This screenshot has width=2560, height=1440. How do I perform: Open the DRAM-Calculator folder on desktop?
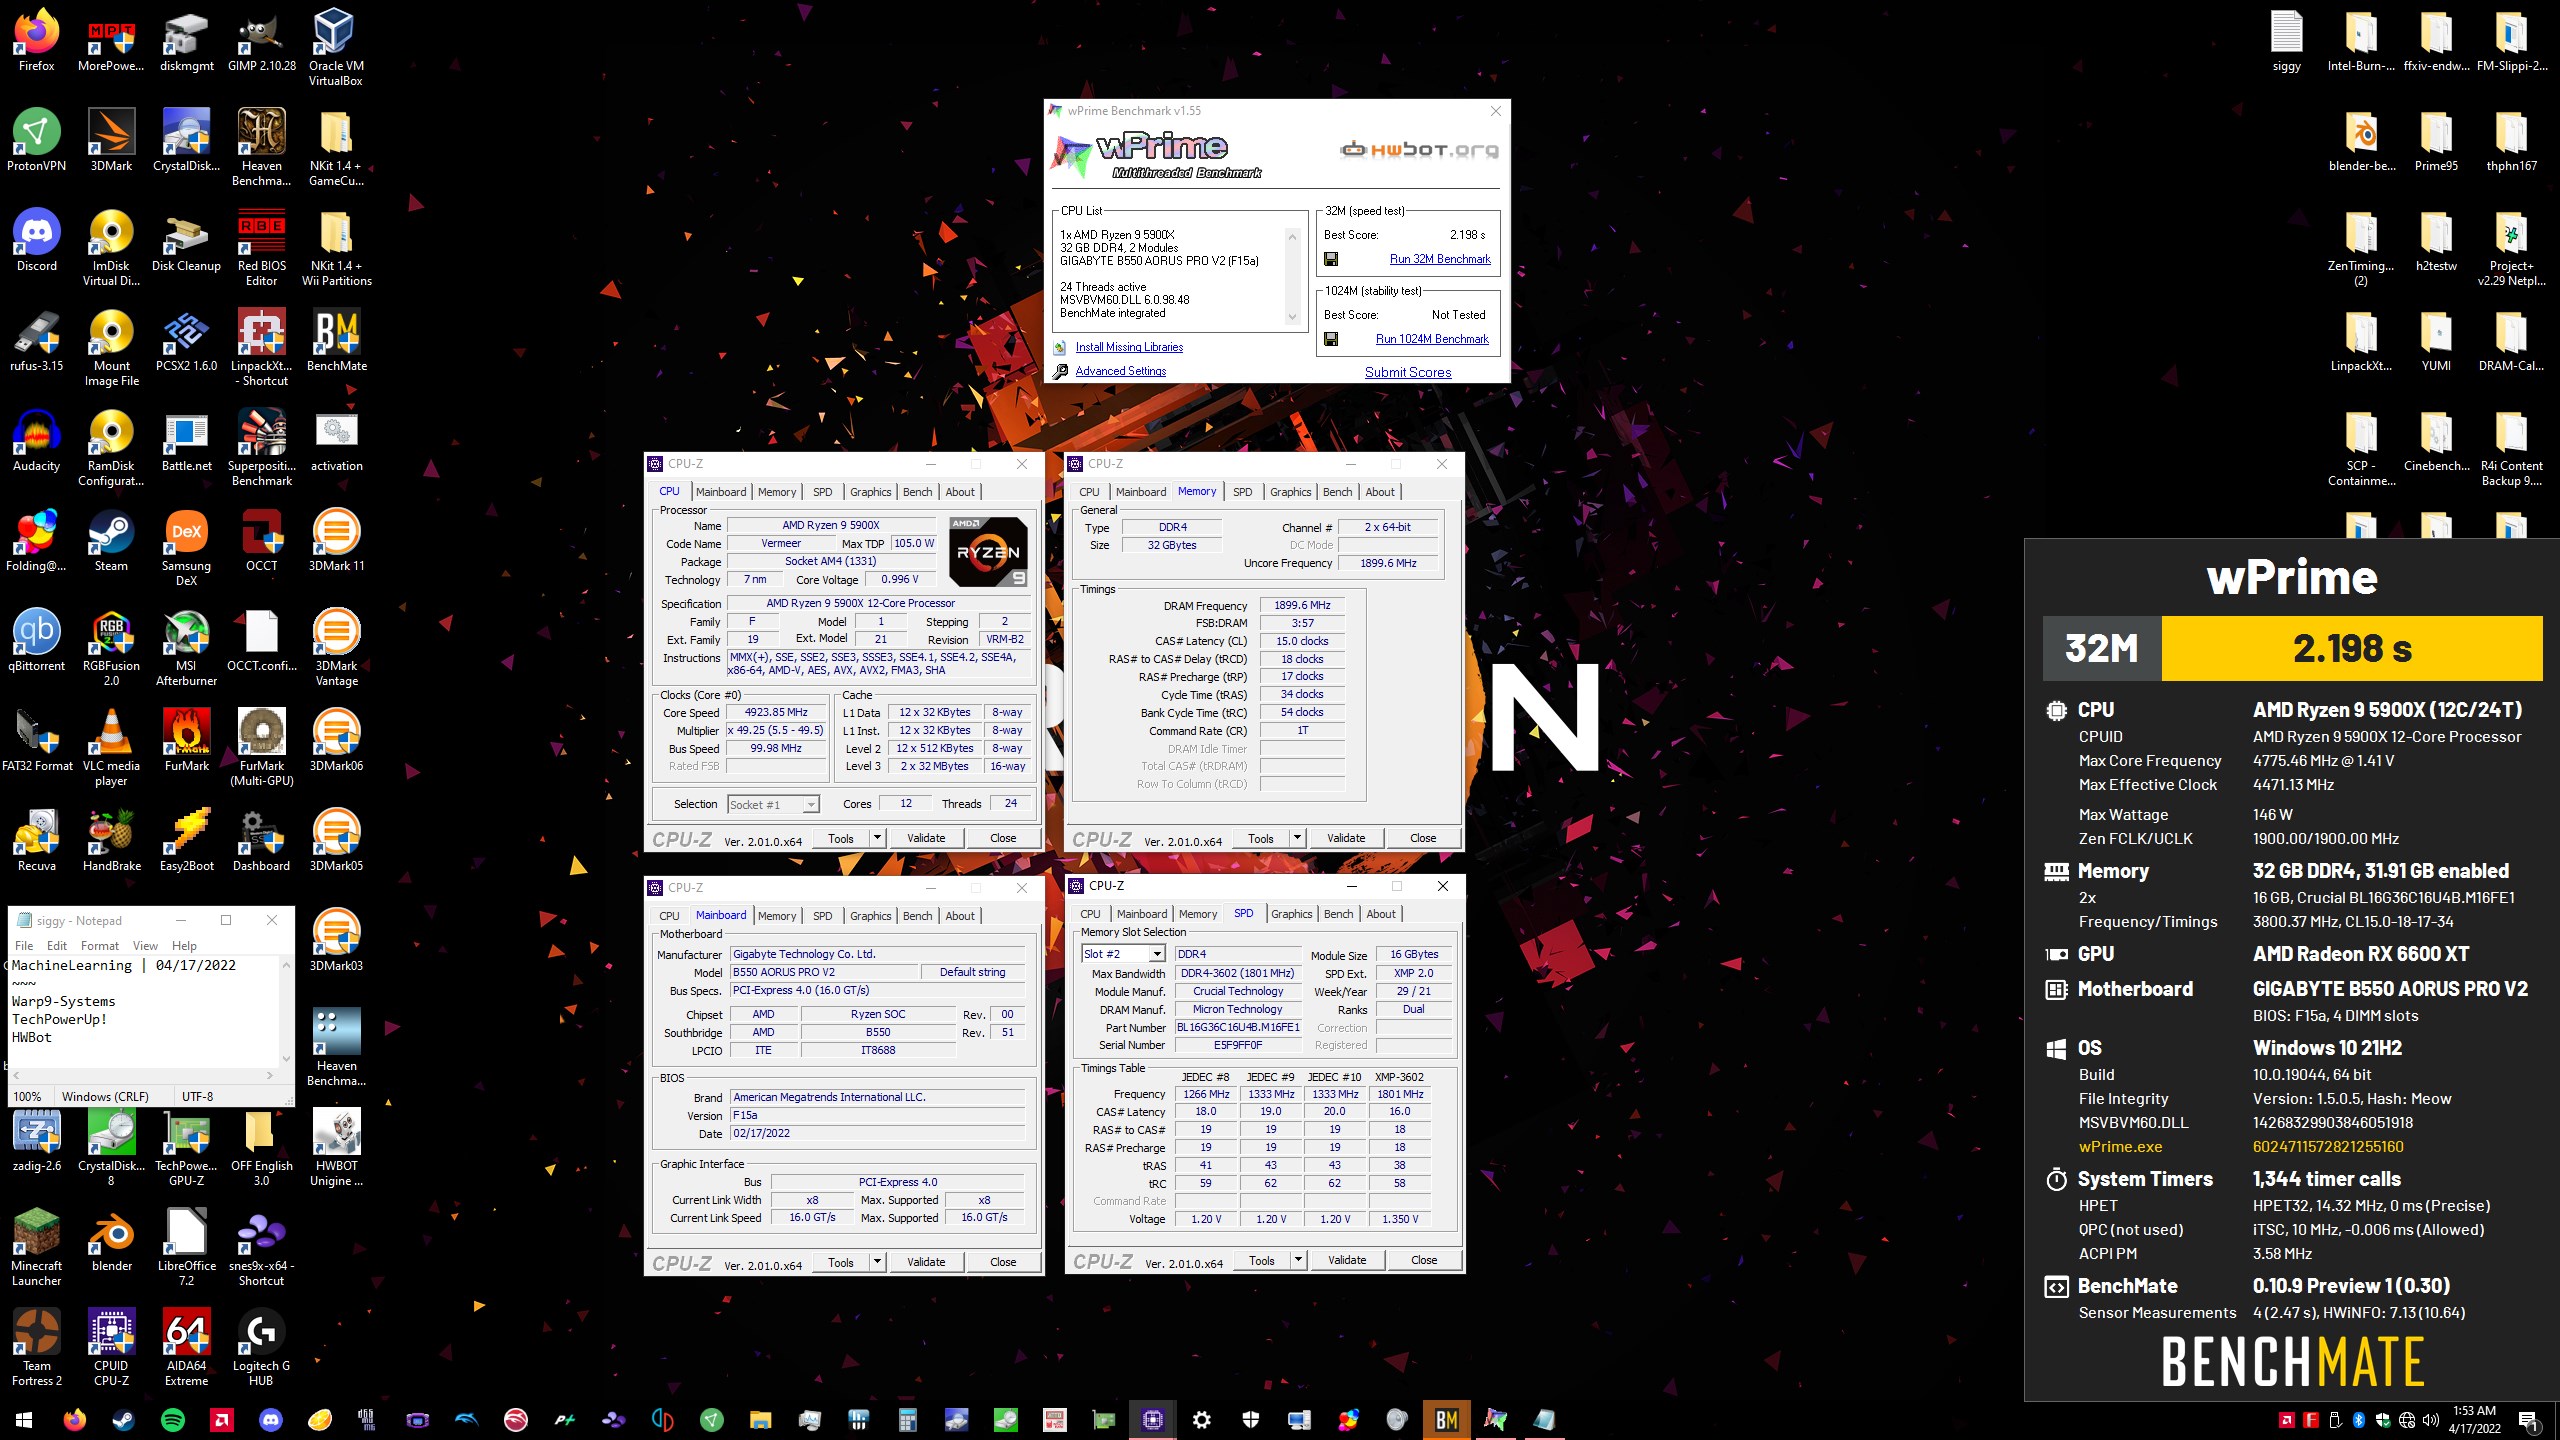2511,342
